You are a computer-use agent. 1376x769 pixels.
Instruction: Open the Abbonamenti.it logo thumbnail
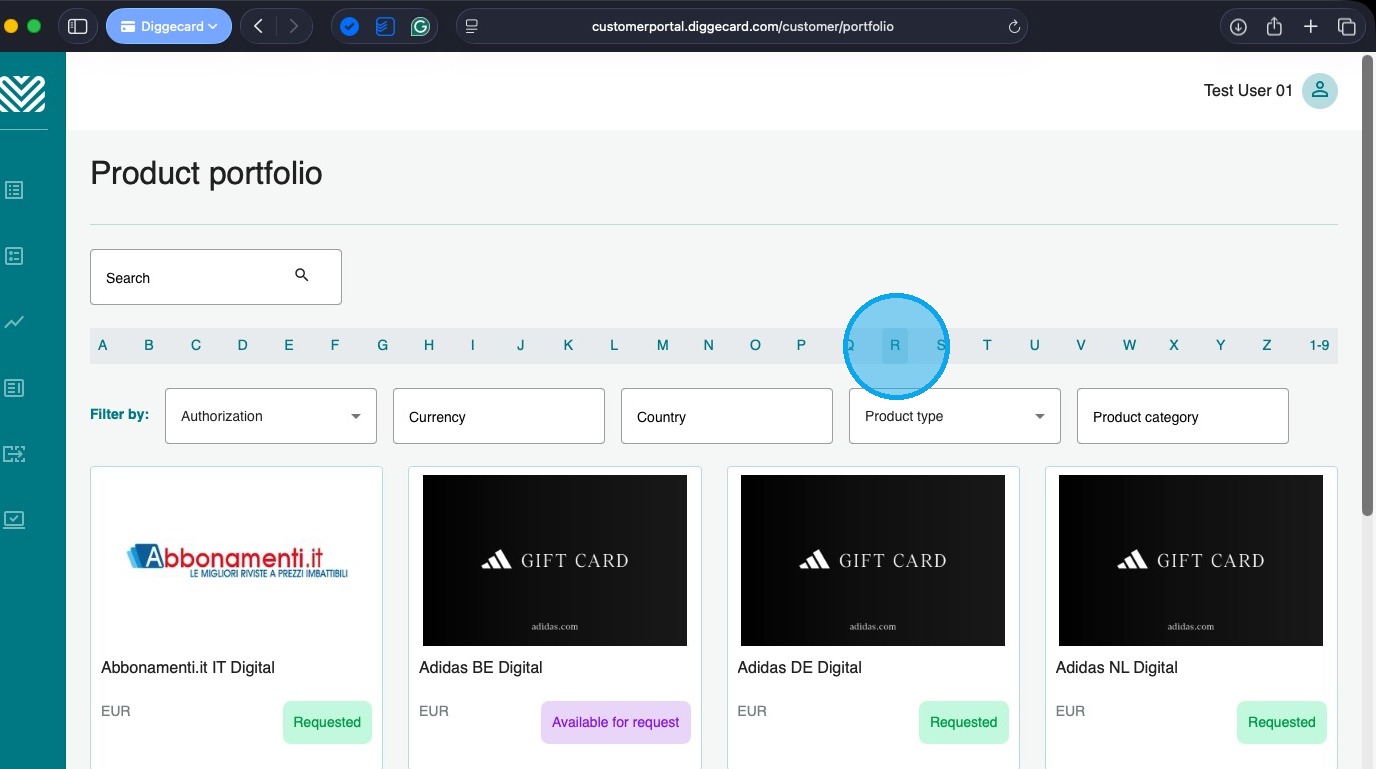click(237, 561)
